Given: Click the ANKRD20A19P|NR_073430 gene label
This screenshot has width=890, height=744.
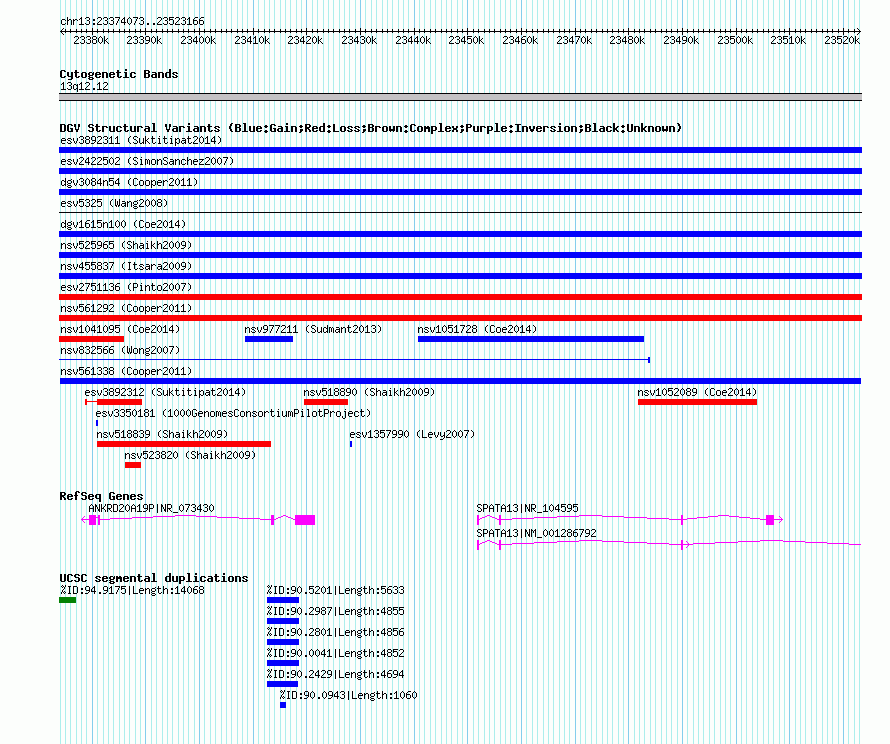Looking at the screenshot, I should coord(152,508).
